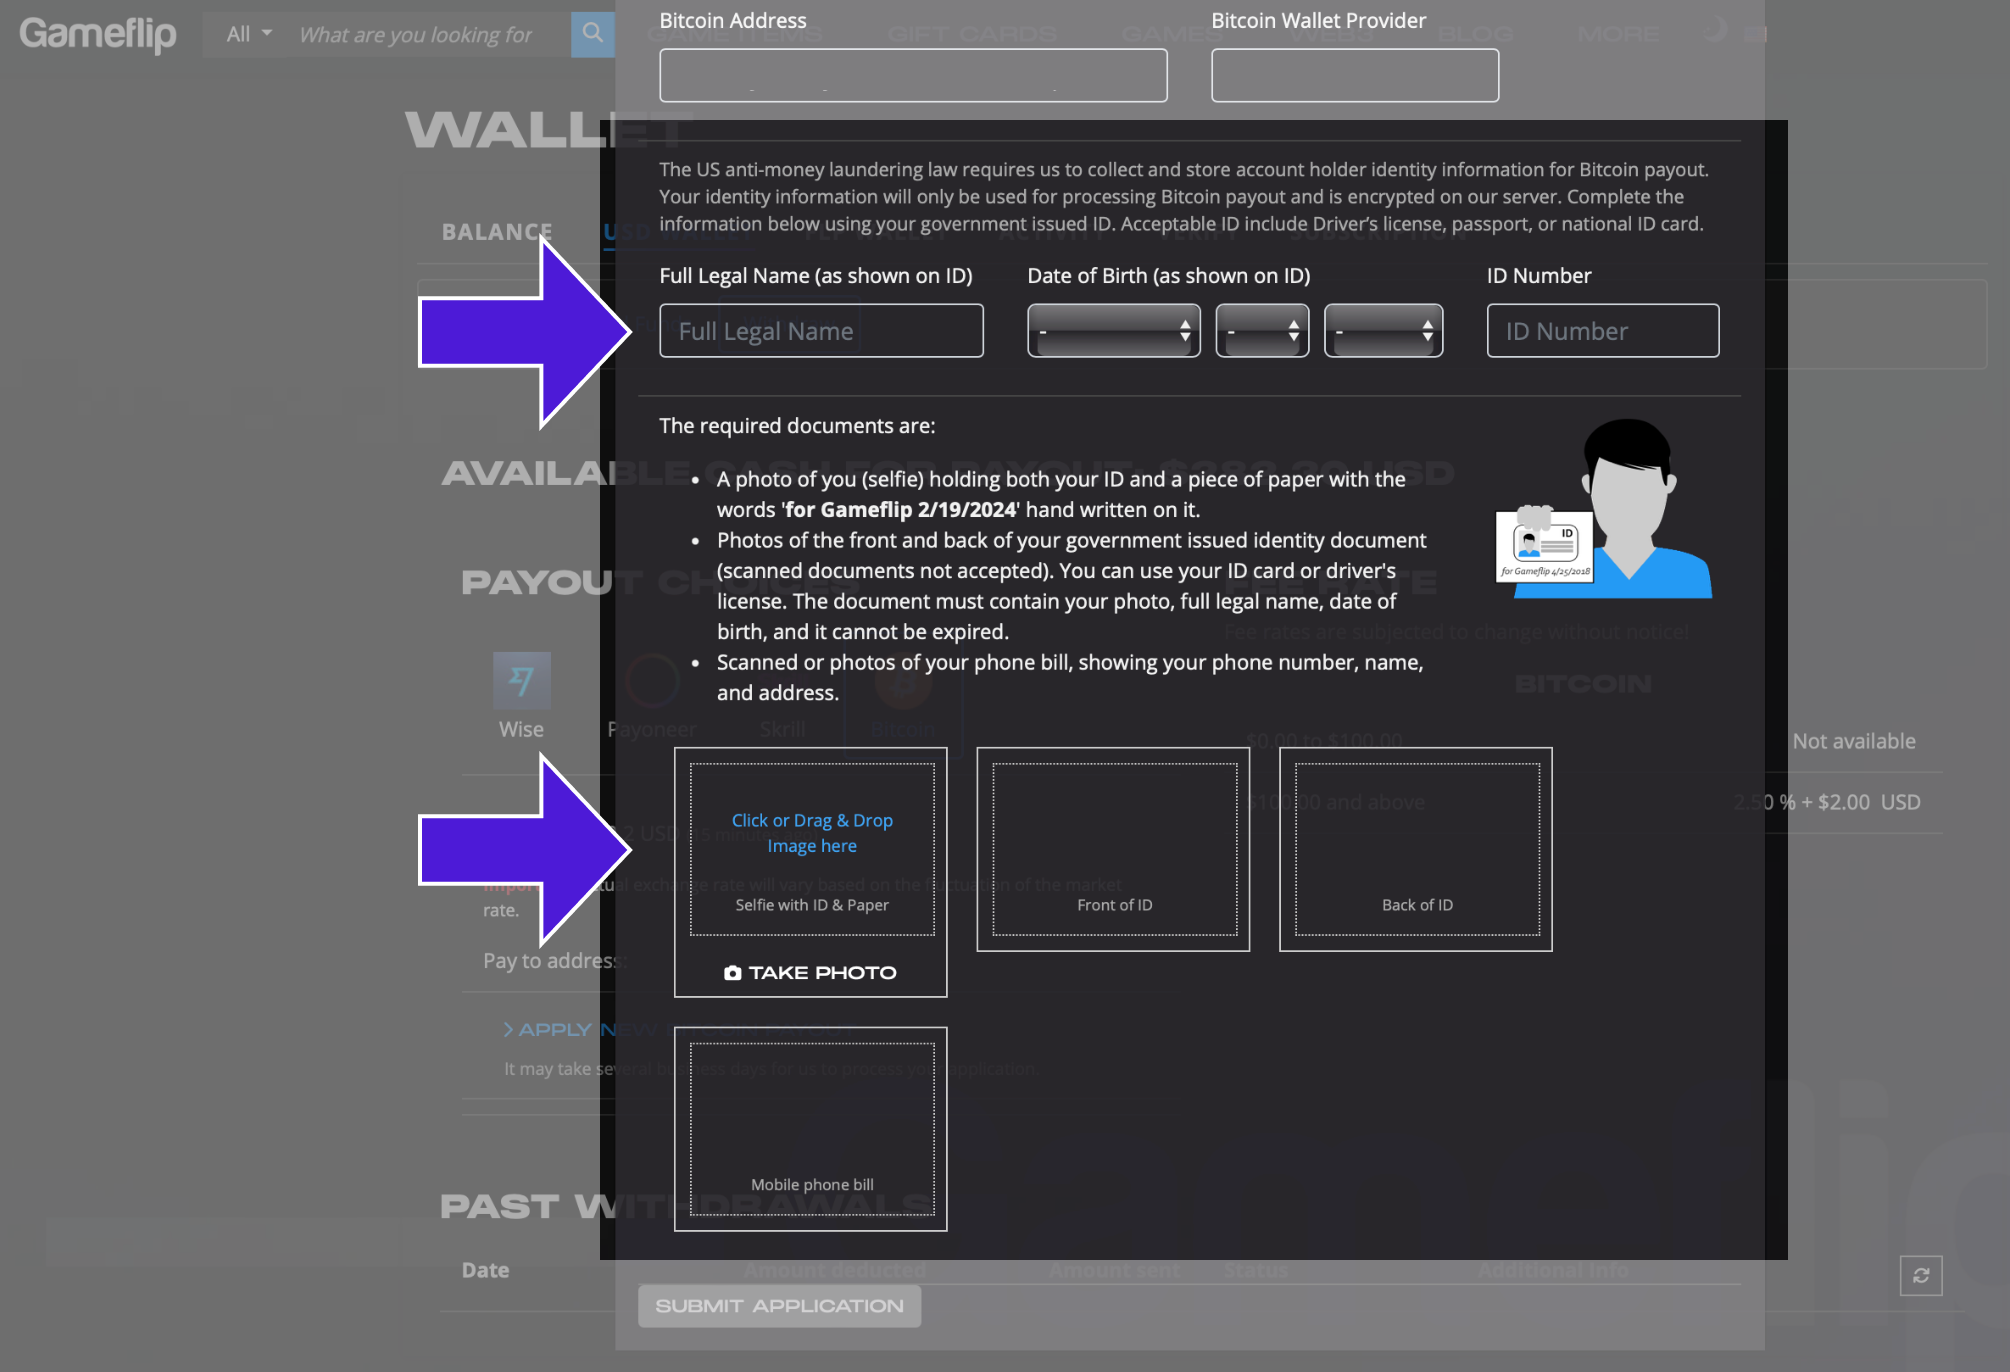
Task: Click the Back of ID upload area
Action: 1415,849
